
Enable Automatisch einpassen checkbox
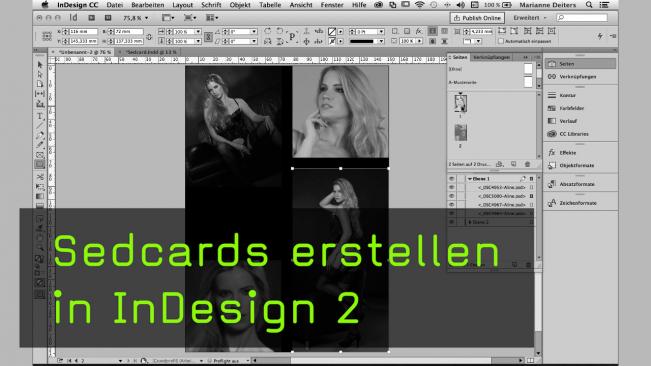[501, 41]
